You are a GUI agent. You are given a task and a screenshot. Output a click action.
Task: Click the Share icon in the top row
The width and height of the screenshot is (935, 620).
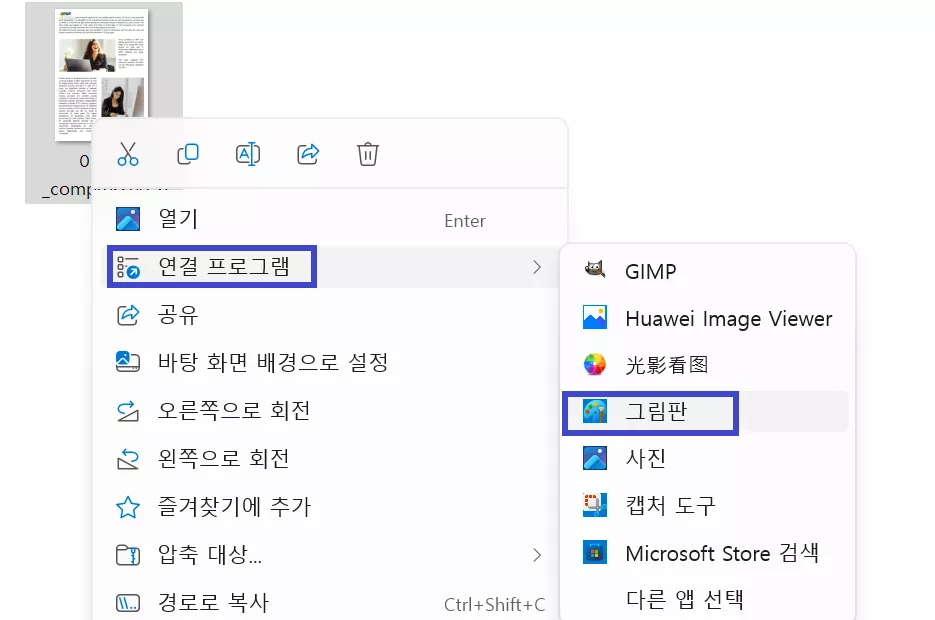(x=307, y=153)
